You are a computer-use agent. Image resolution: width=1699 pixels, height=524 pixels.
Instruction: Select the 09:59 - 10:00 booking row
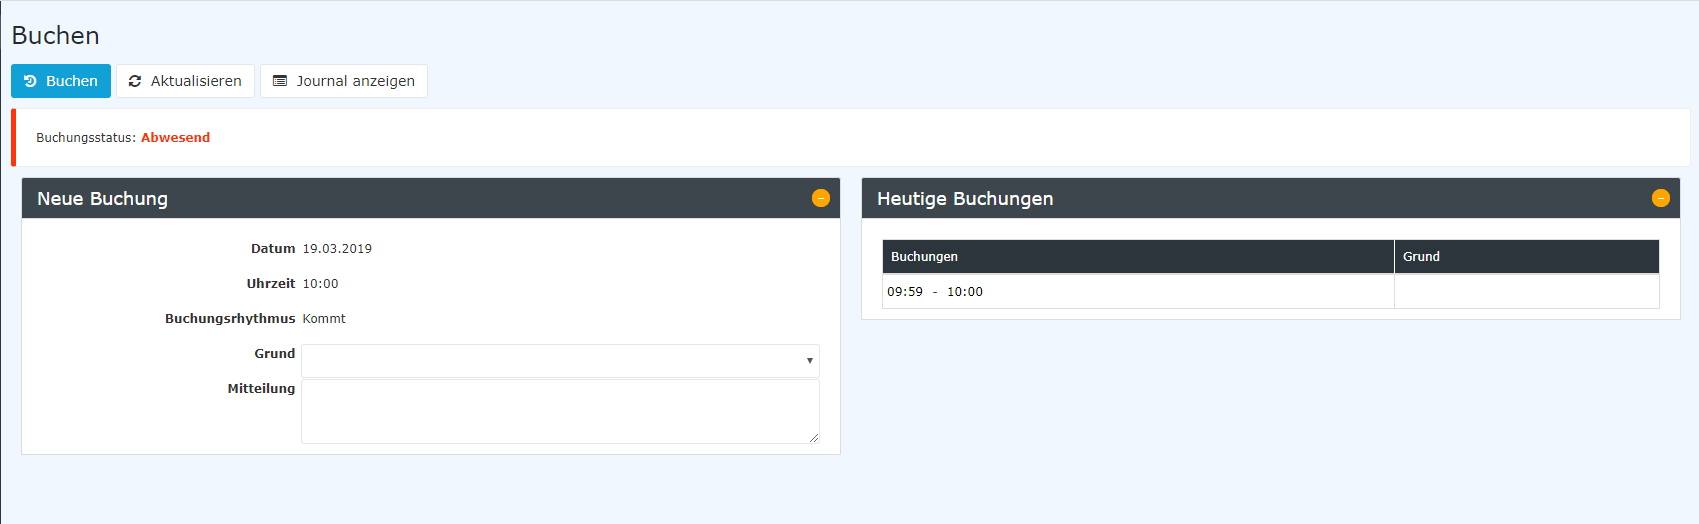coord(1270,291)
